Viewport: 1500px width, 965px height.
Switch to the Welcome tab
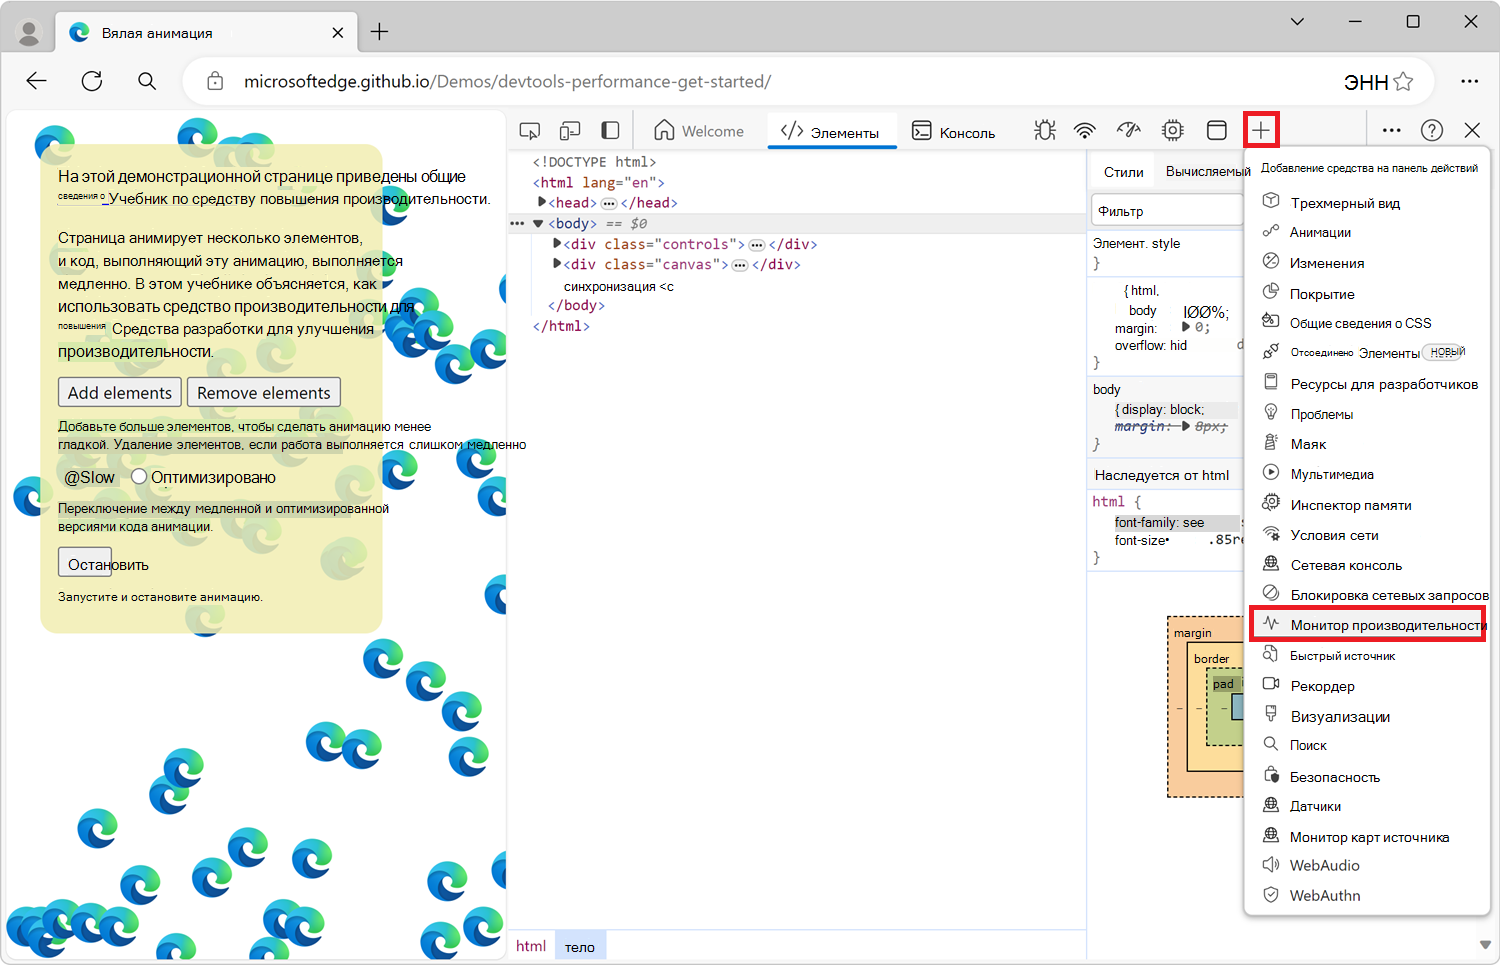(x=700, y=131)
